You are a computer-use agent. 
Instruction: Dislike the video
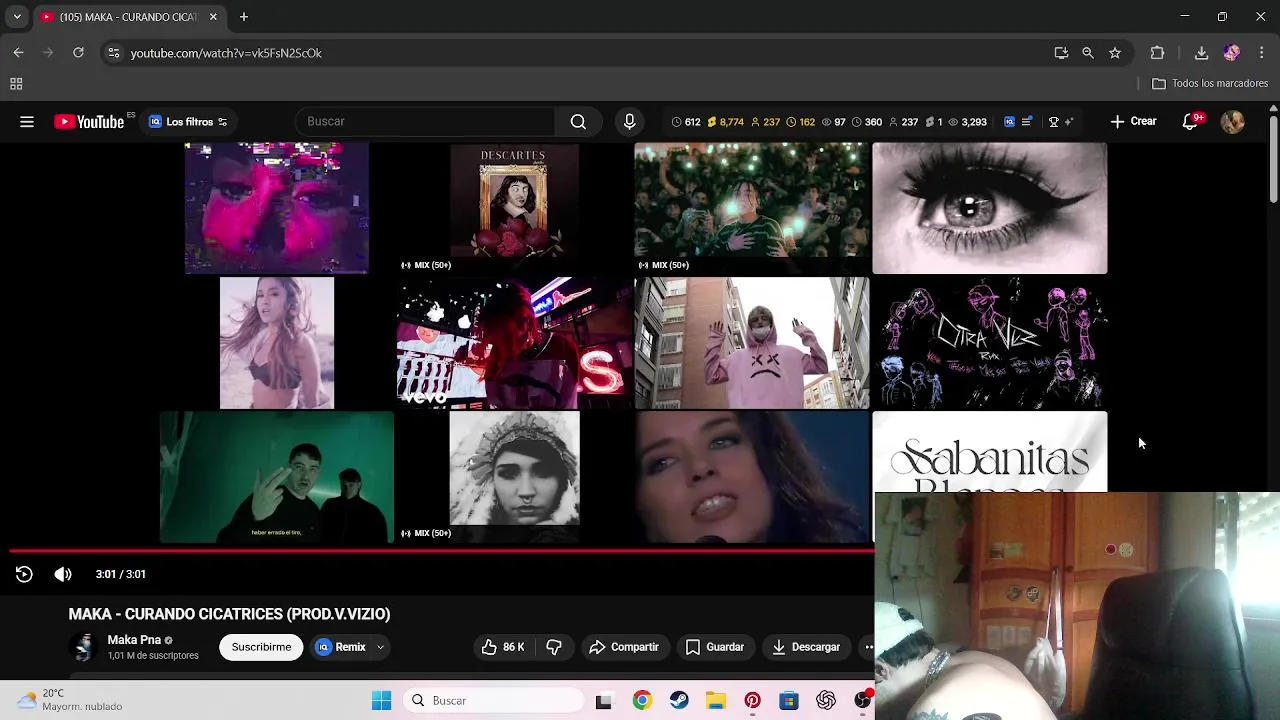point(554,647)
